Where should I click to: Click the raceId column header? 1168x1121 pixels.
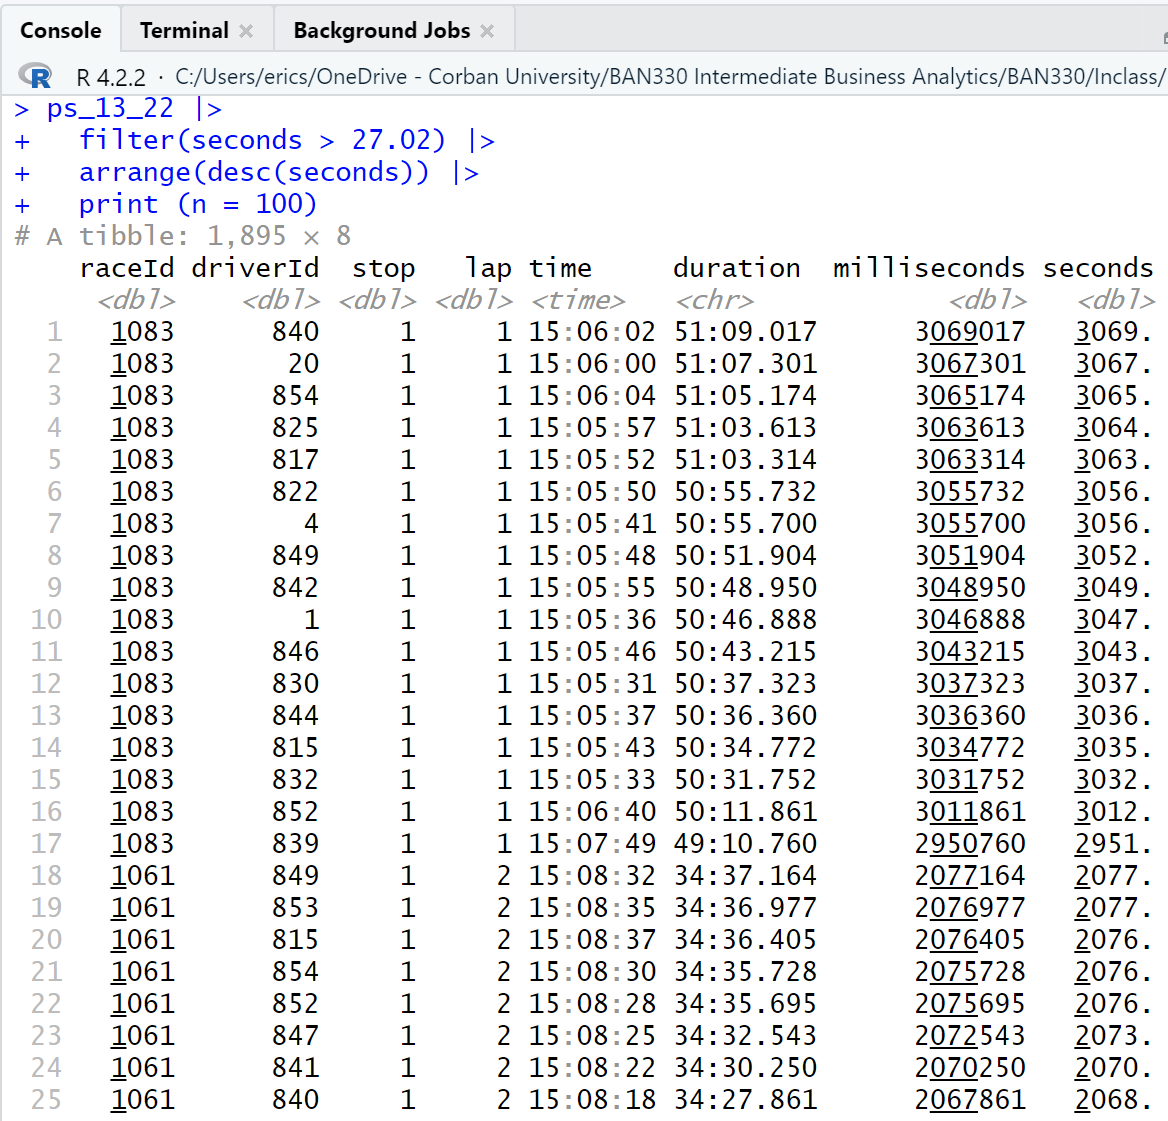tap(127, 268)
